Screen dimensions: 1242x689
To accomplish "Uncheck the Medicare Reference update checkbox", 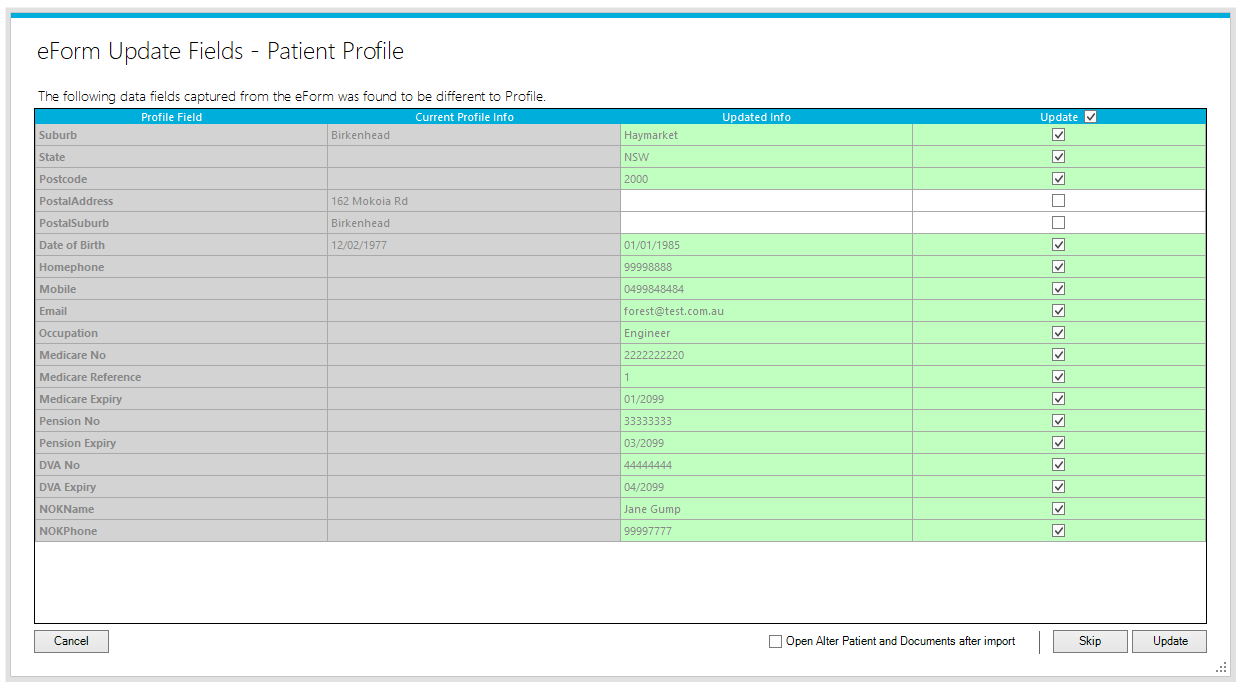I will (1058, 377).
